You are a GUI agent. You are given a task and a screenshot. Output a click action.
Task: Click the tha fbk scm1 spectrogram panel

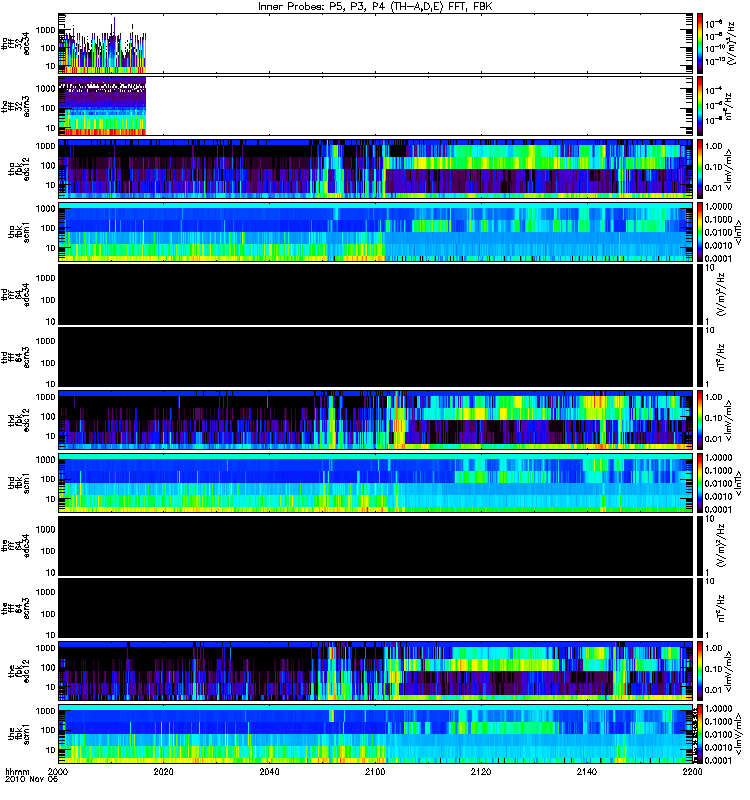[x=375, y=232]
